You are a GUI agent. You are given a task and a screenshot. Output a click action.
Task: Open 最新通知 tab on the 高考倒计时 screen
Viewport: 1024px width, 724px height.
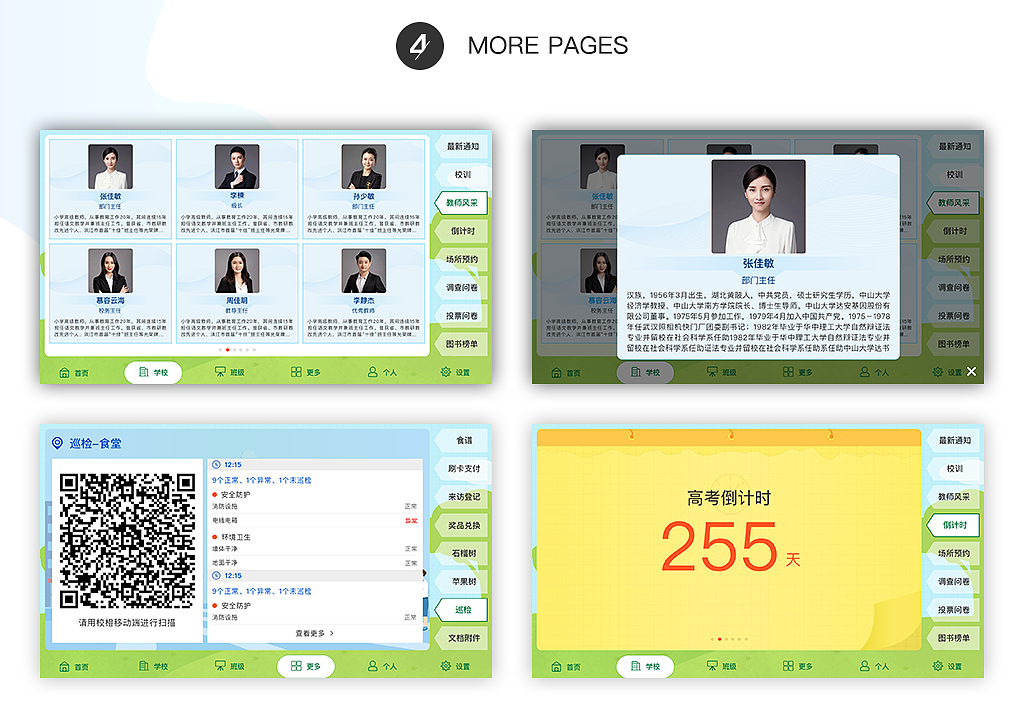[x=954, y=440]
